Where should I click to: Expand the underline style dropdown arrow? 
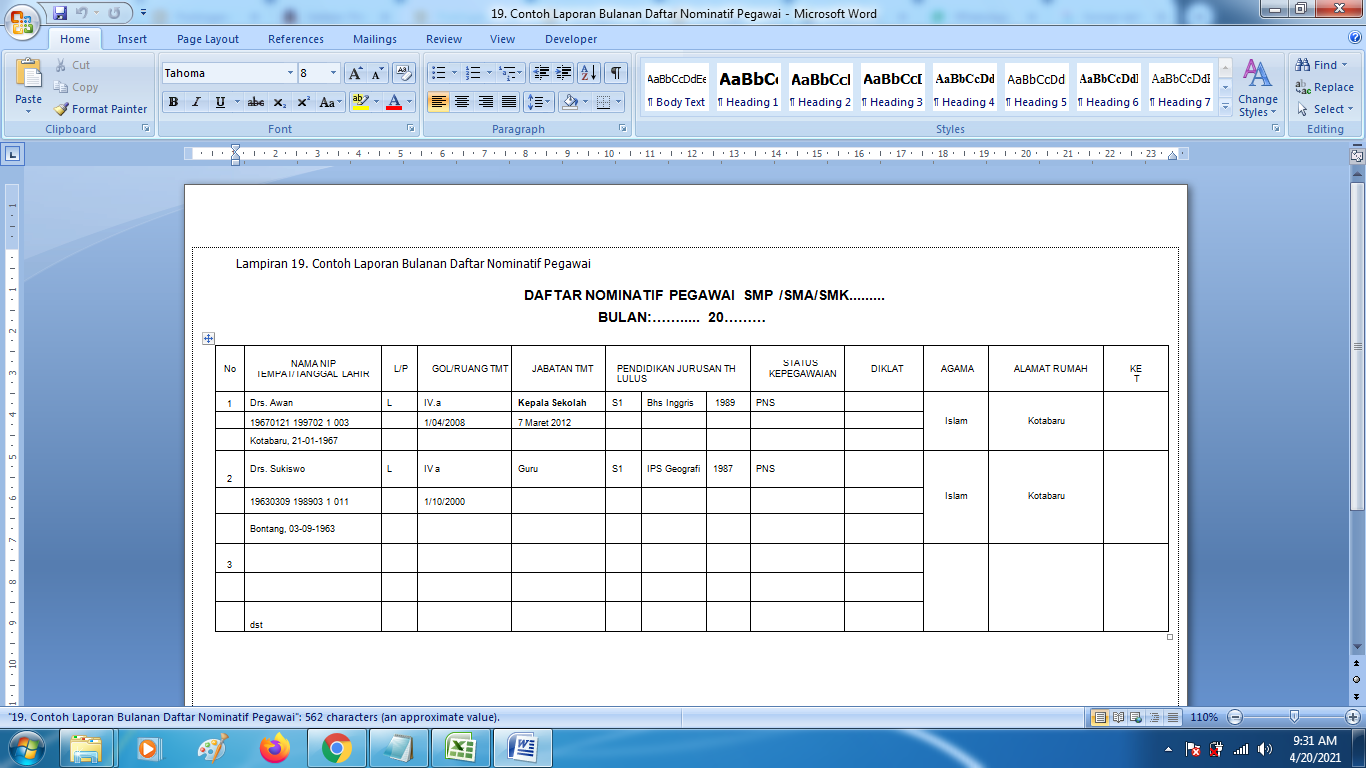coord(237,102)
